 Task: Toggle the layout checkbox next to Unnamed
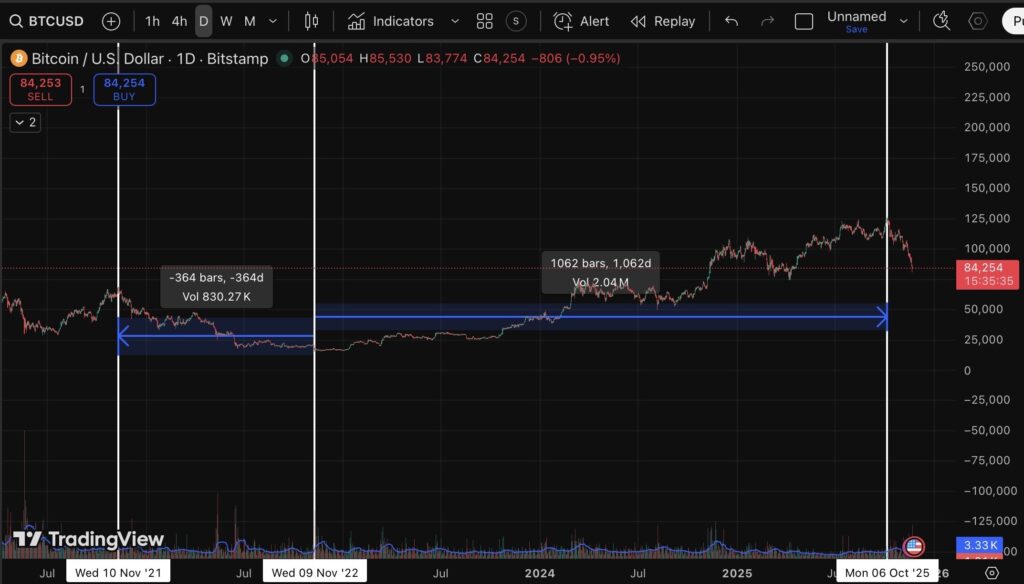[803, 20]
